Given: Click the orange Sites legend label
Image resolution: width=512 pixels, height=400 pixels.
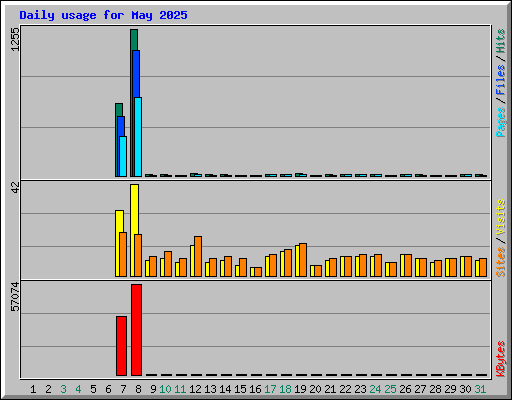Looking at the screenshot, I should [x=501, y=262].
